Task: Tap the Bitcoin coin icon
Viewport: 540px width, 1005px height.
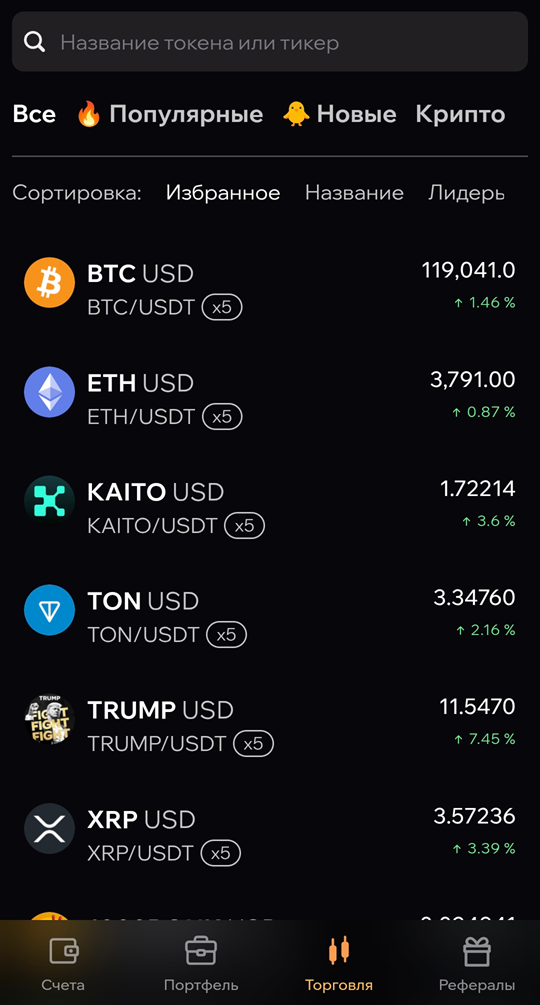Action: 49,283
